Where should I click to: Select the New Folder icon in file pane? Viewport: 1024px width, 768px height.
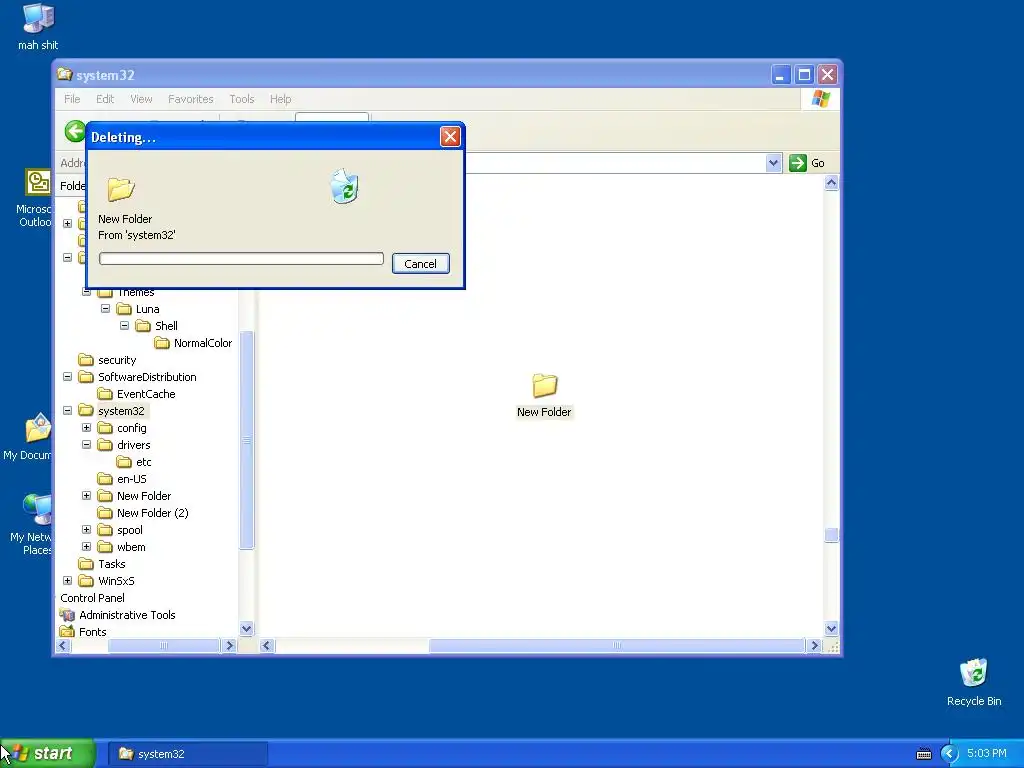tap(544, 385)
